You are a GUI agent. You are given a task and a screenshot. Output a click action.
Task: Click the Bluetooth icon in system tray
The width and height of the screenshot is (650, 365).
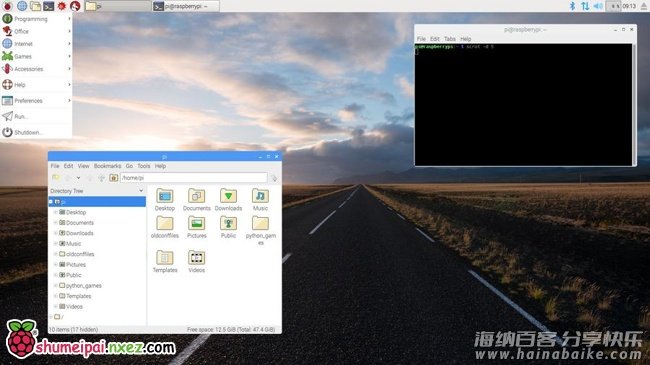tap(572, 6)
